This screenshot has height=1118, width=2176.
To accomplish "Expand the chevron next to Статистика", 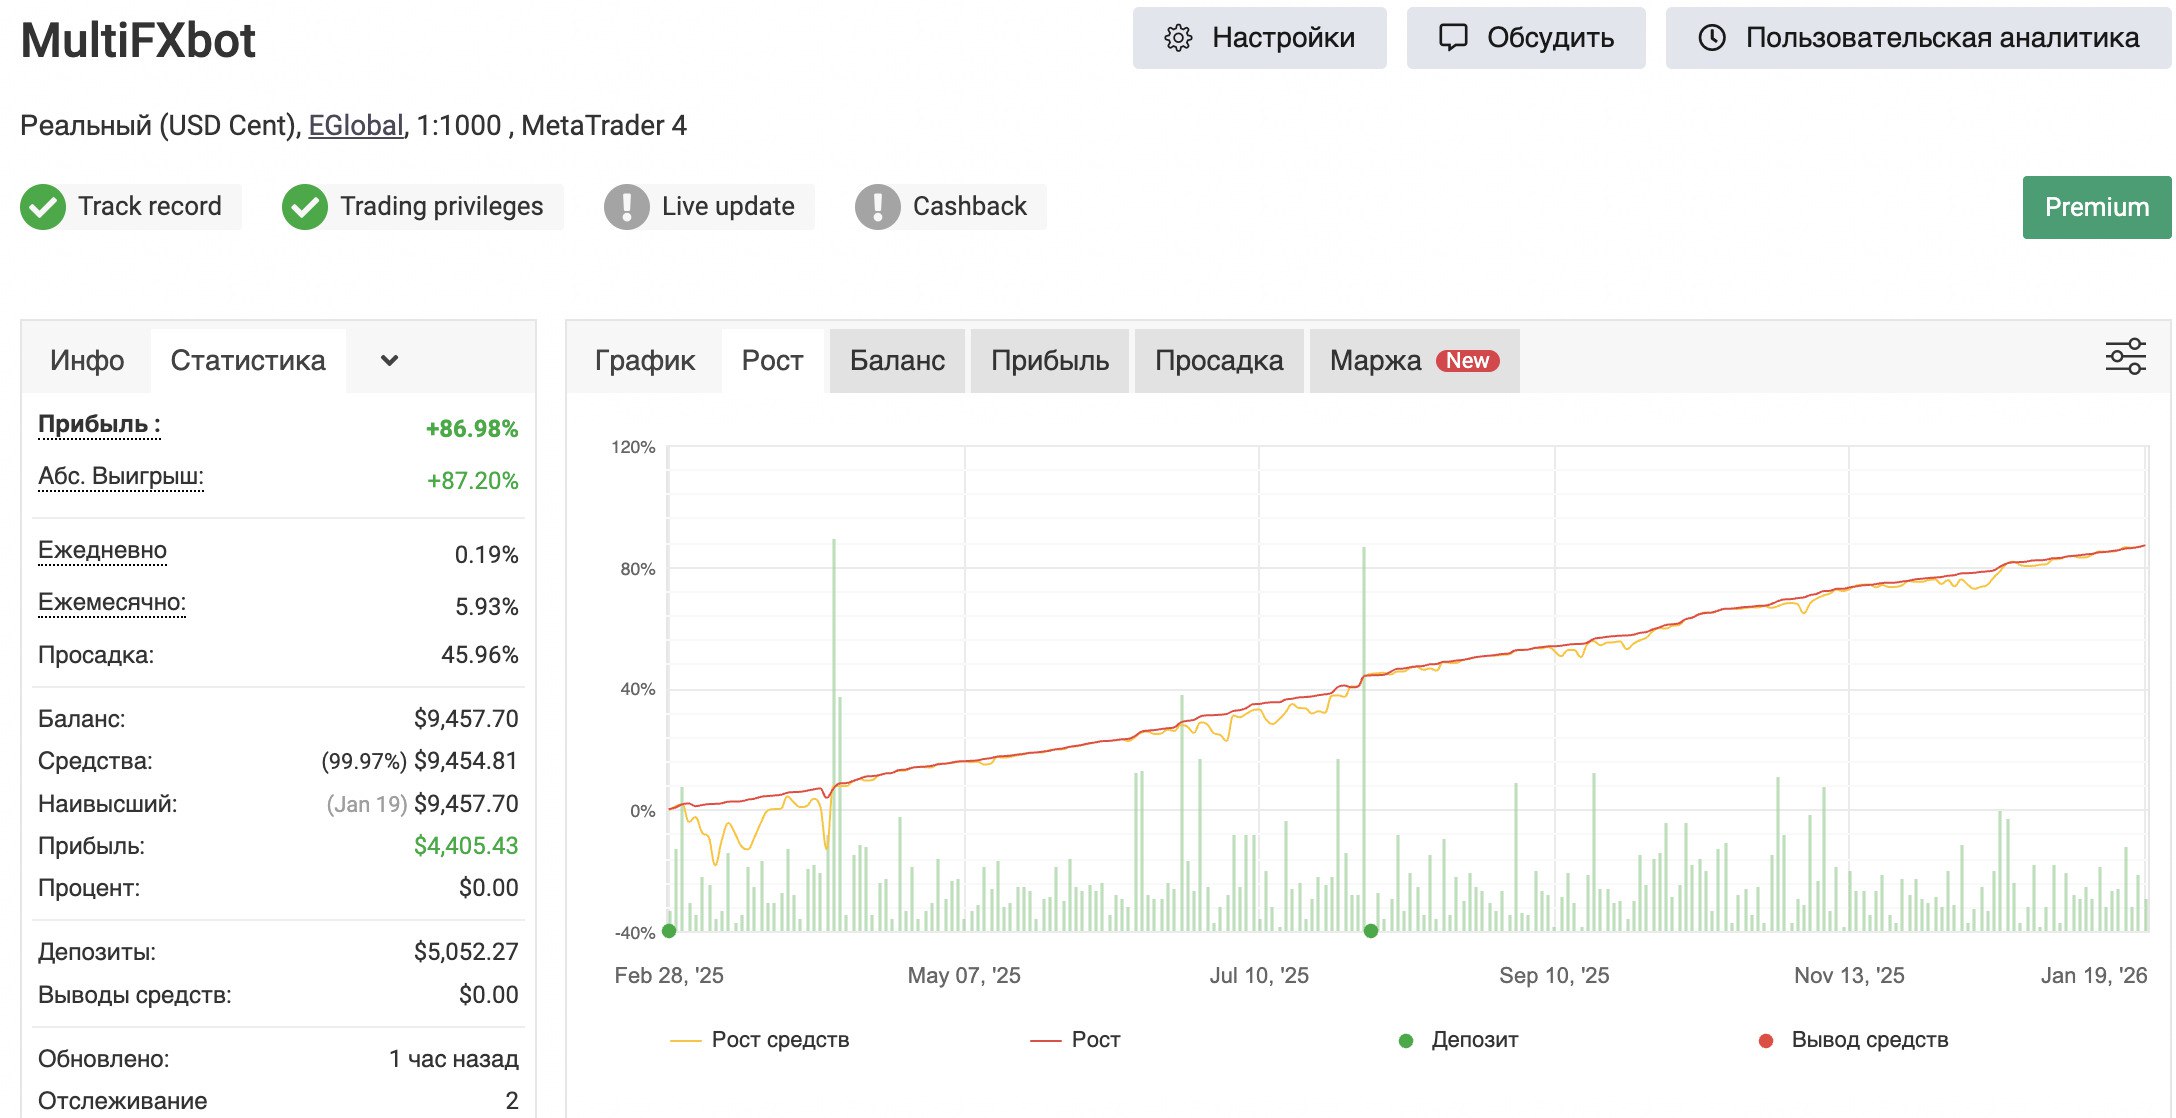I will tap(390, 360).
